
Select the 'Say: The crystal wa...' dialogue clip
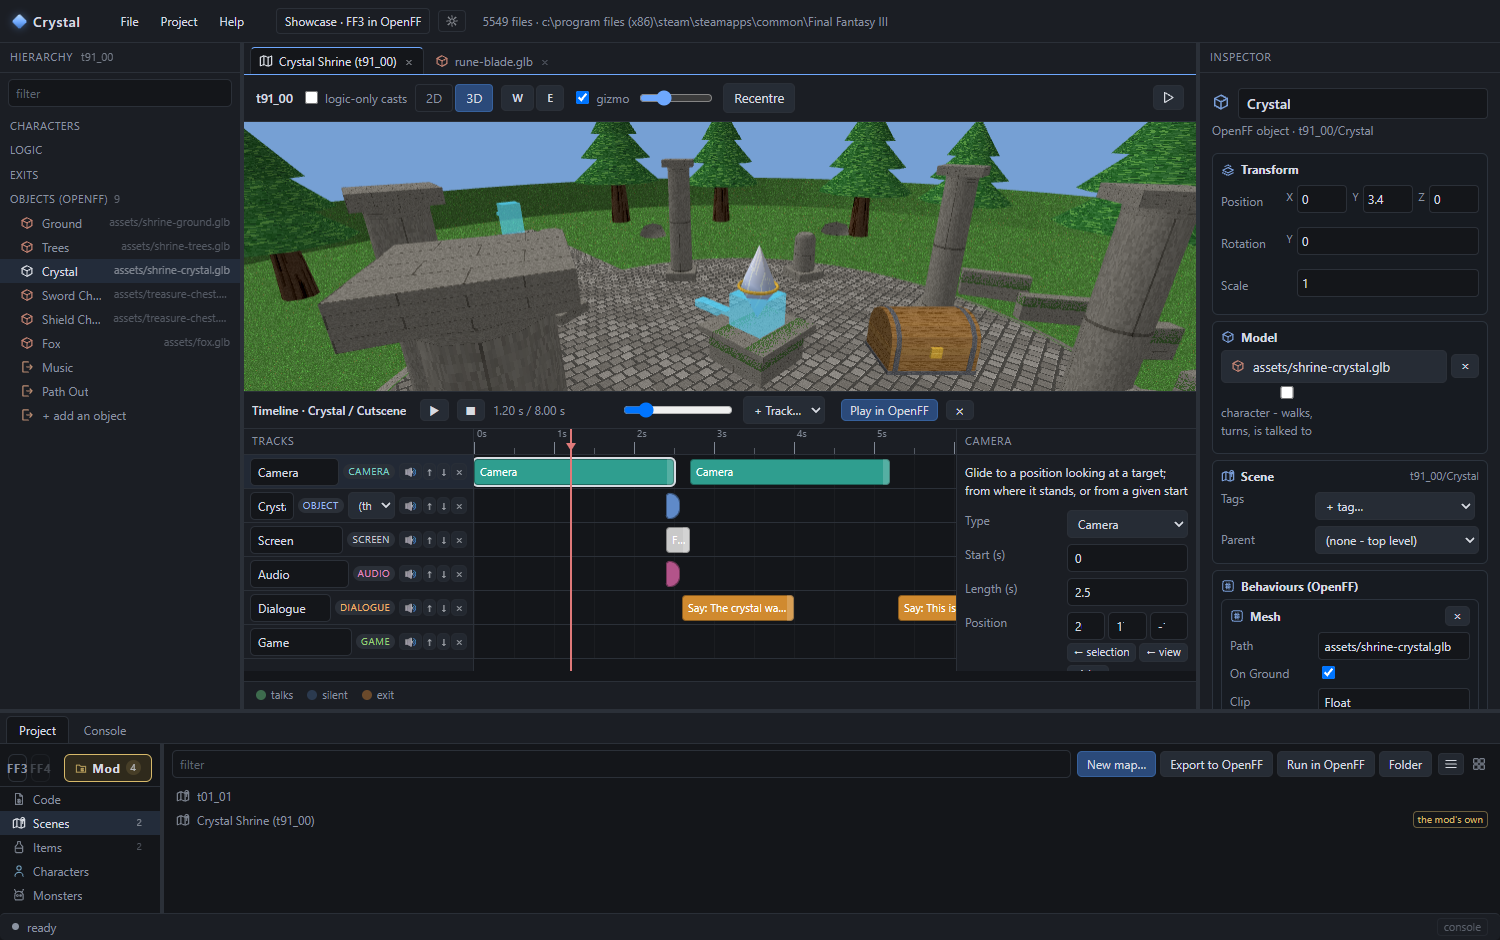738,608
